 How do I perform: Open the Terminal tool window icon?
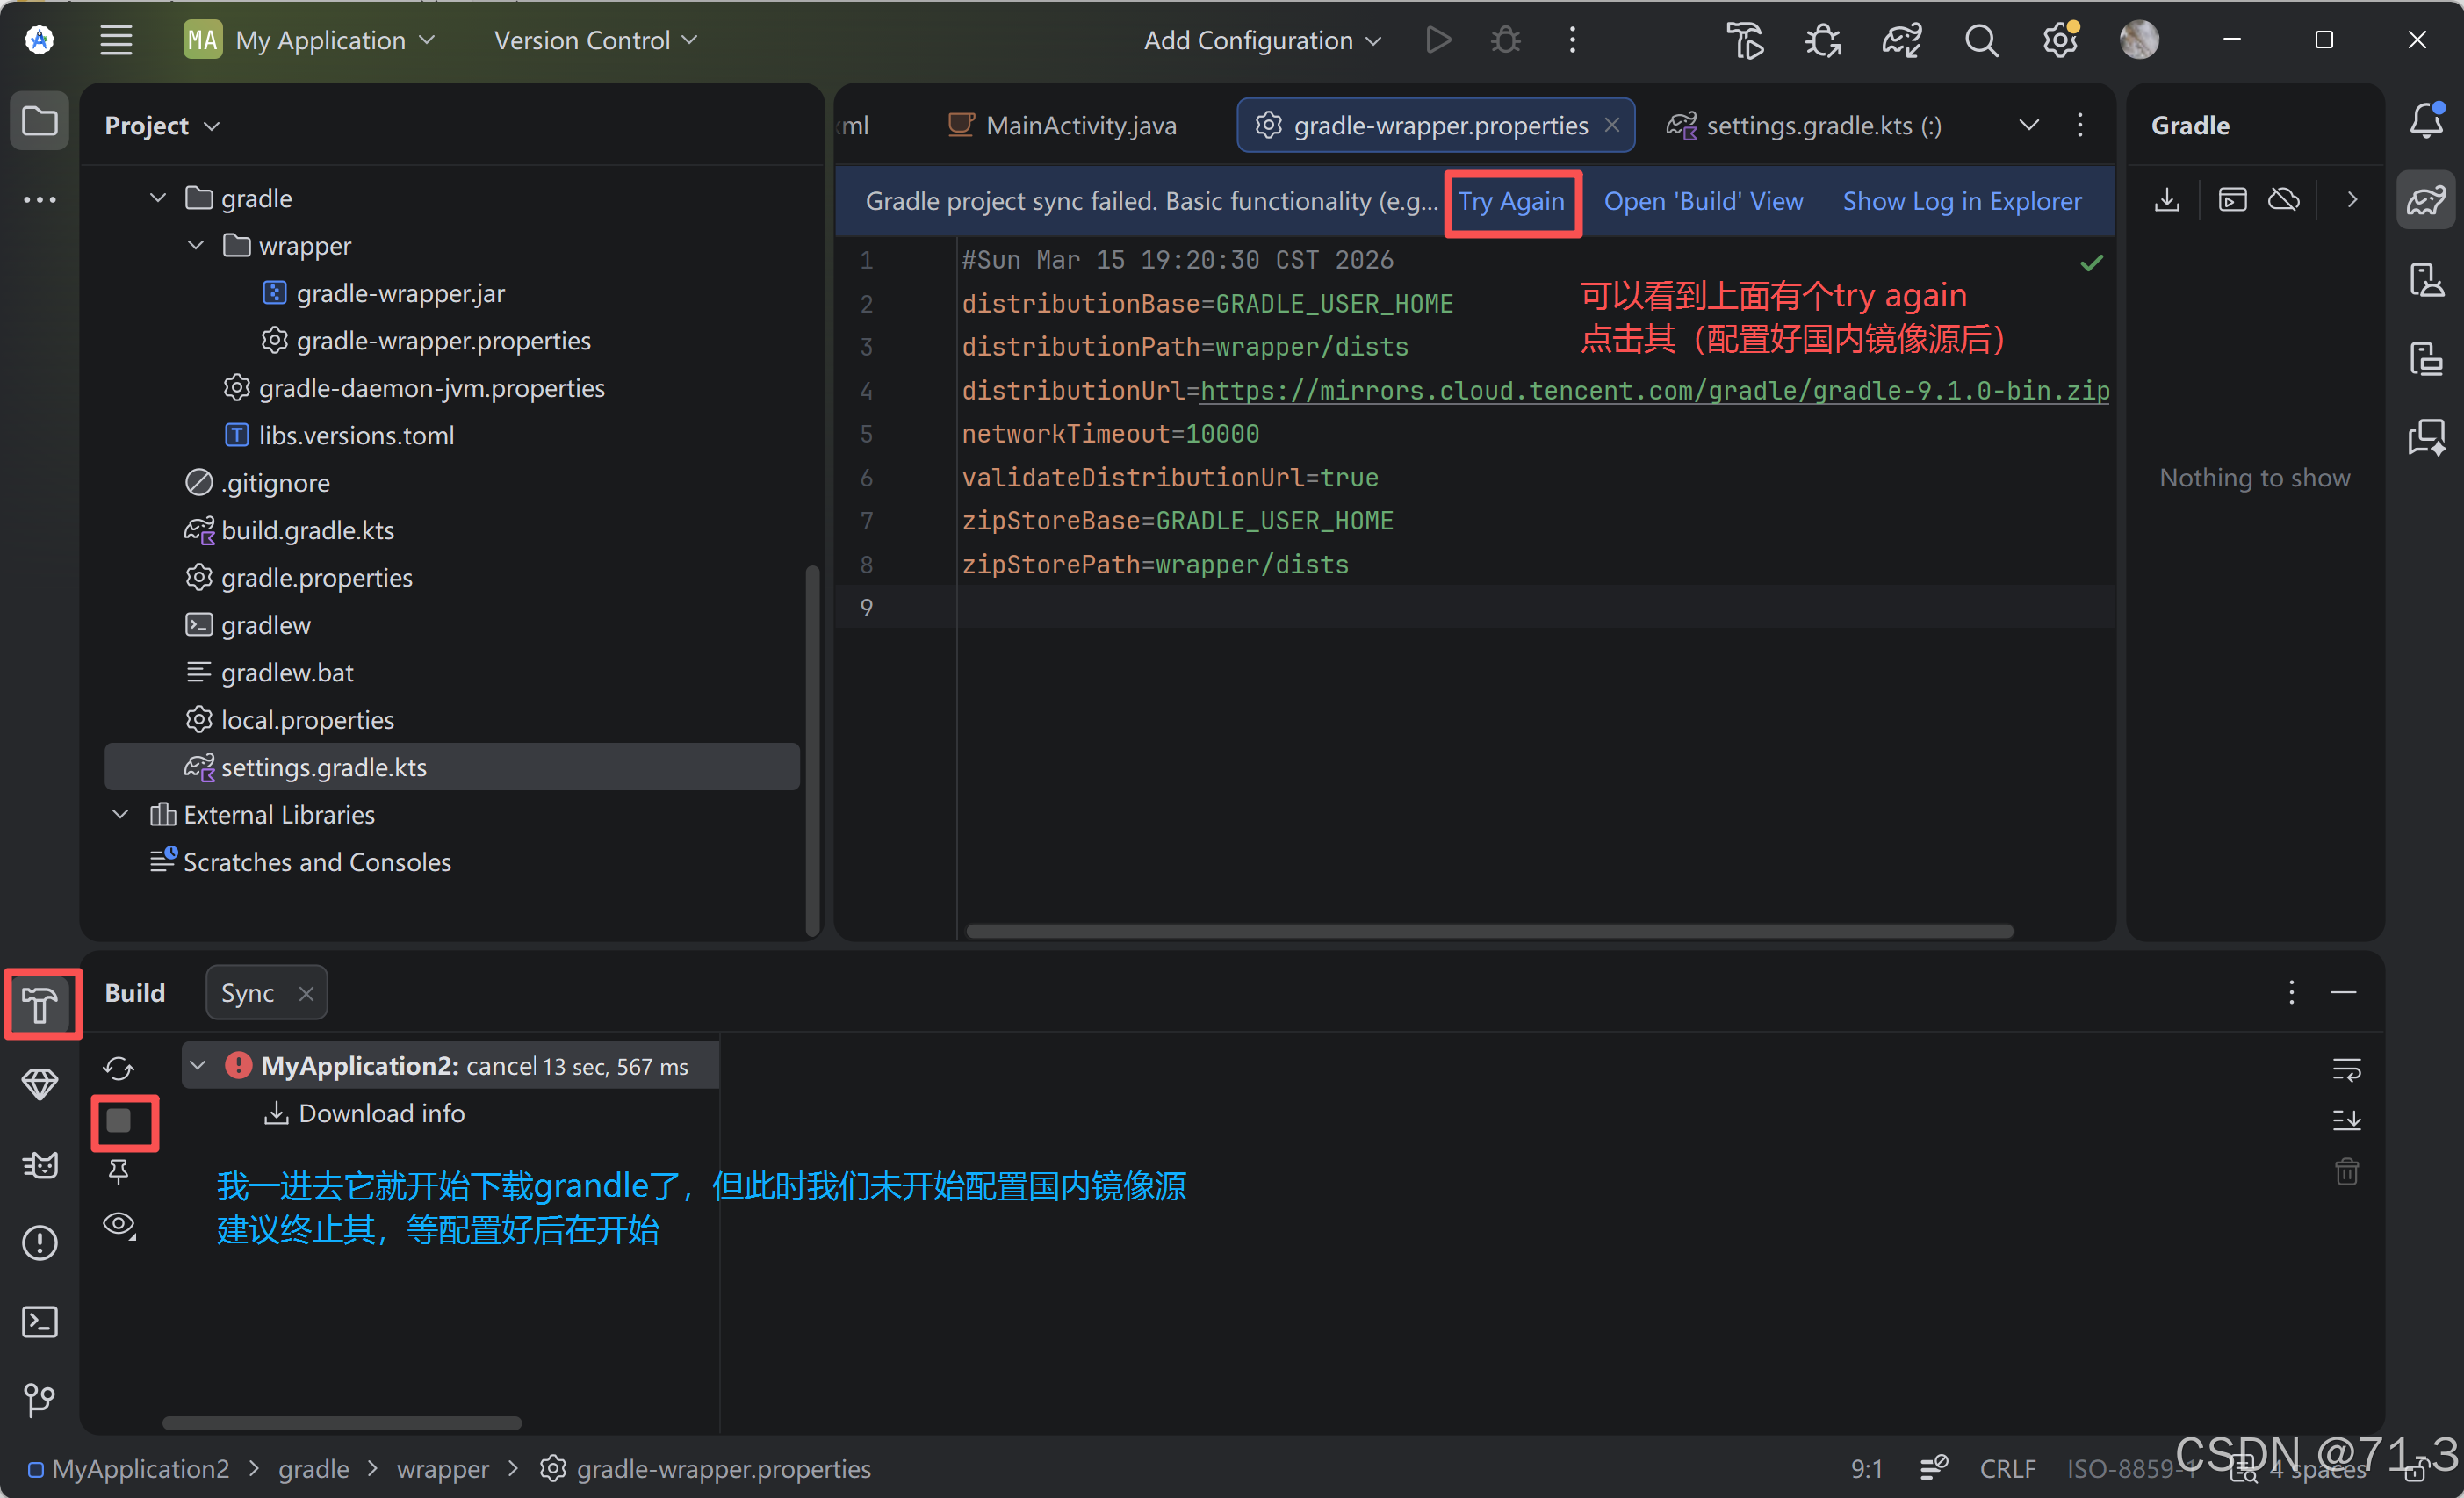(40, 1322)
